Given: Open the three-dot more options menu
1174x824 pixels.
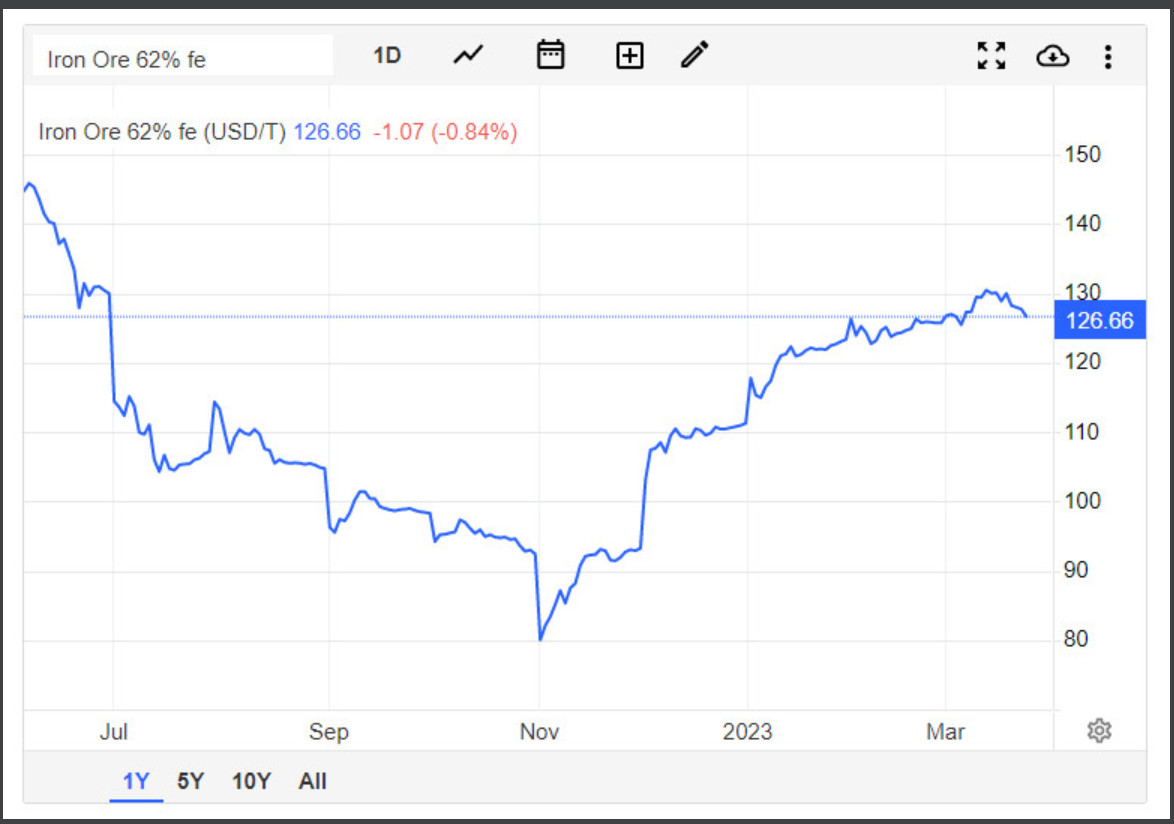Looking at the screenshot, I should (1108, 56).
